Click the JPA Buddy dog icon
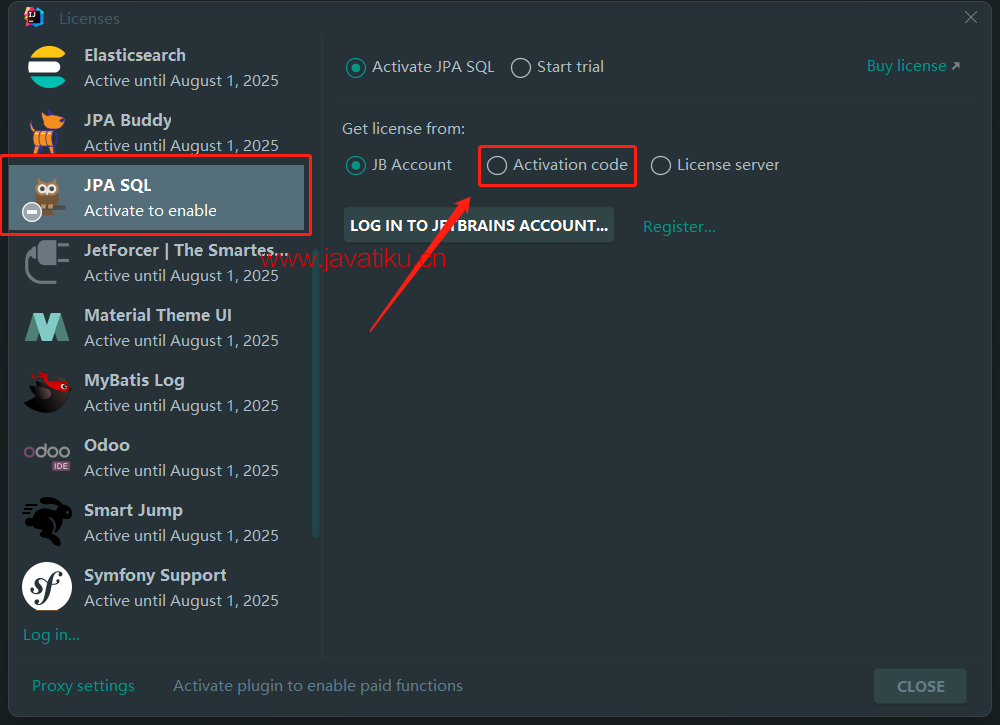The image size is (1000, 725). 47,133
